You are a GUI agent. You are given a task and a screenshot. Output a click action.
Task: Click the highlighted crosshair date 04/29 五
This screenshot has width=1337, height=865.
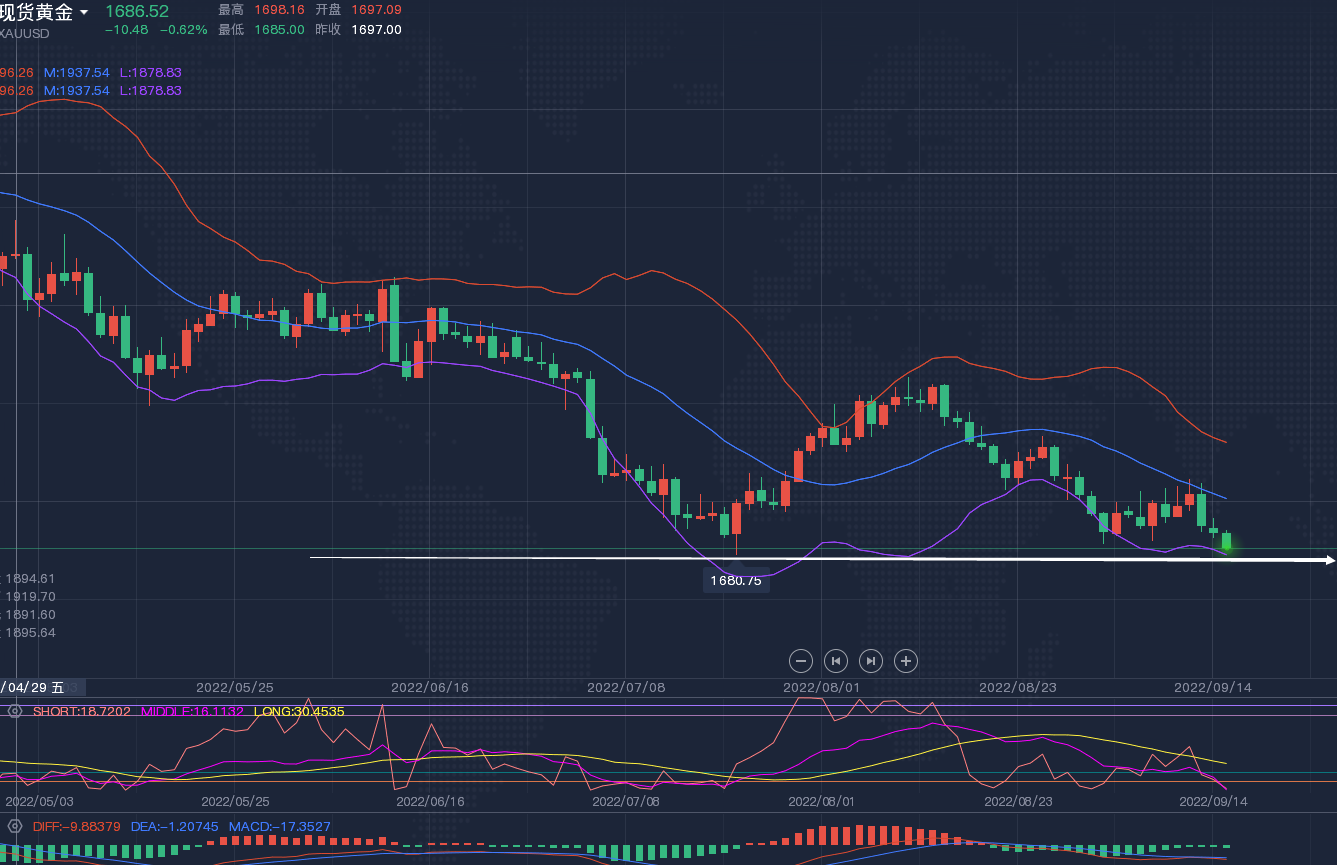tap(32, 687)
